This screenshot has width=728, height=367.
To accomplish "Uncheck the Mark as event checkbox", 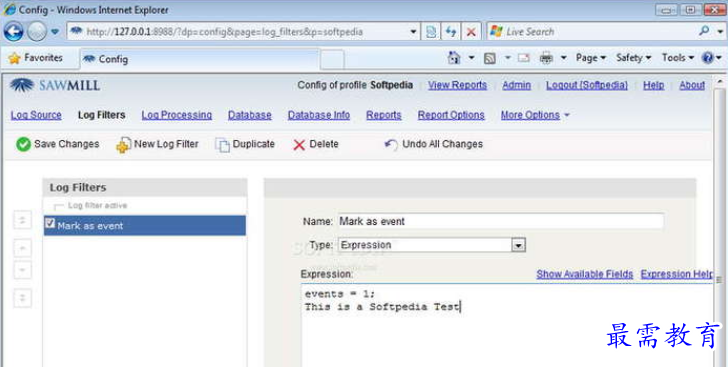I will point(51,224).
